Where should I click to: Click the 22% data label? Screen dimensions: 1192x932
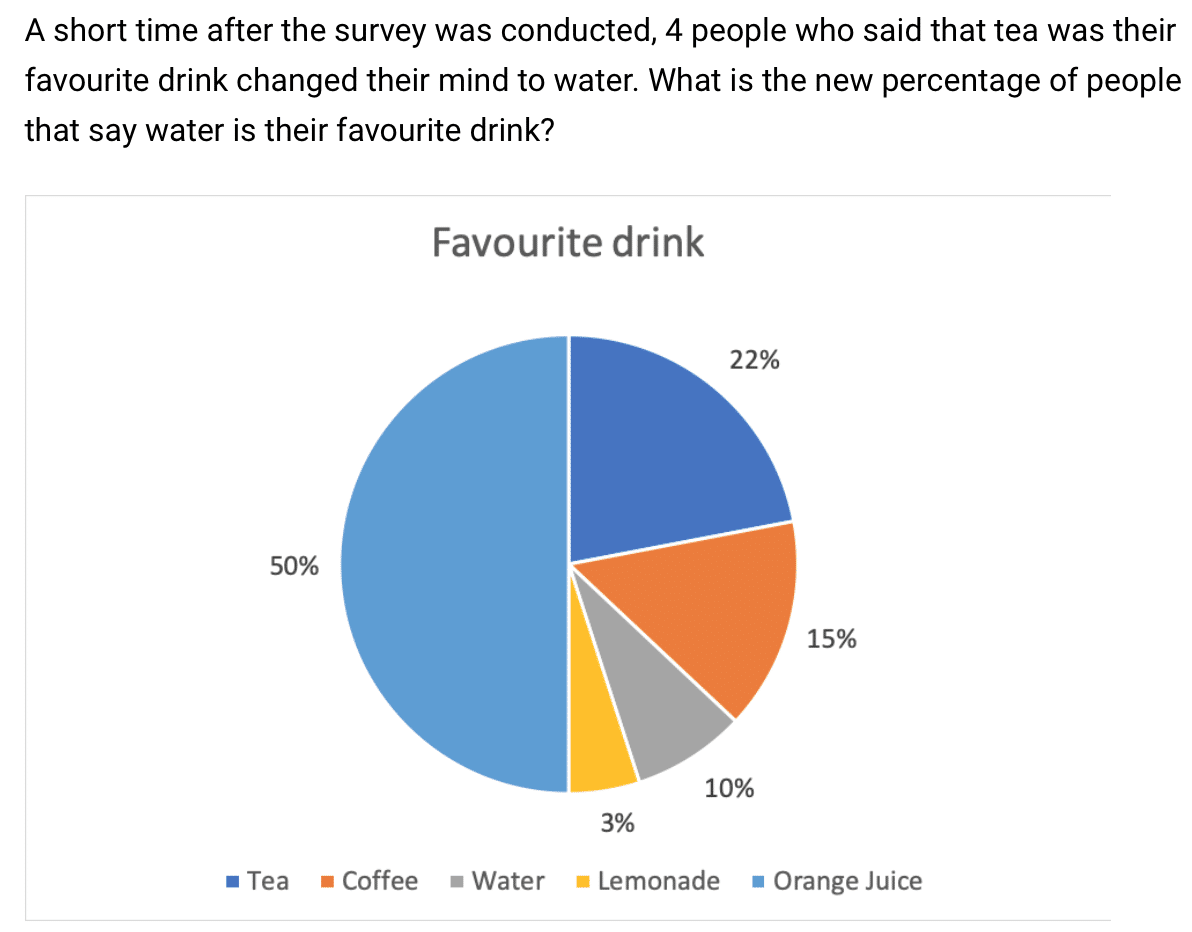coord(755,361)
